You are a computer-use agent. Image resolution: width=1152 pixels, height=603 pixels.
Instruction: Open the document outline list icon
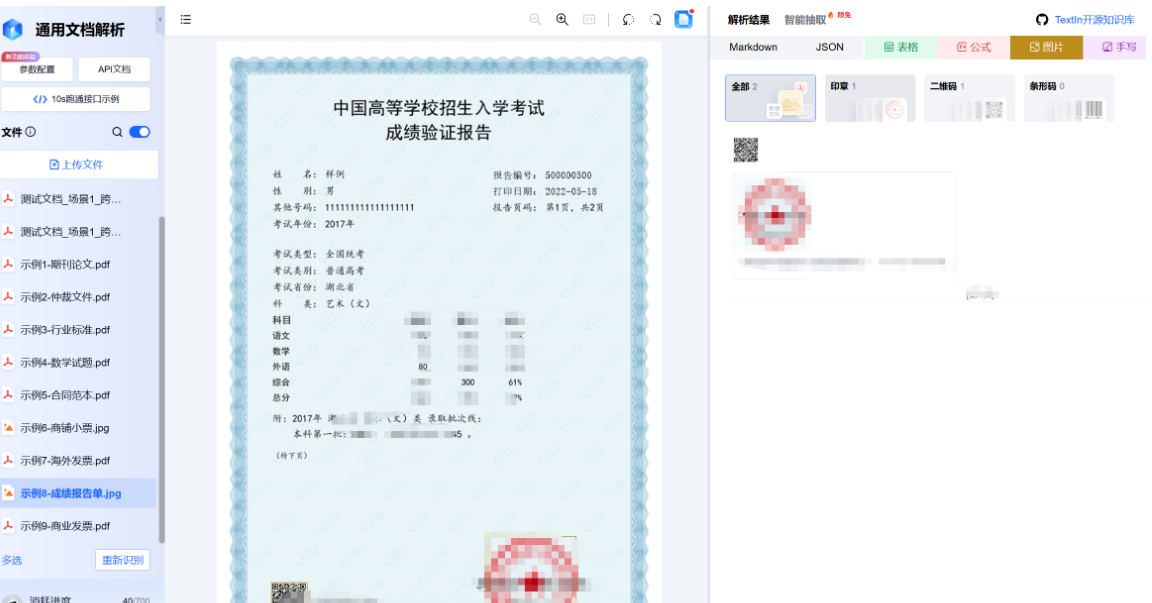click(x=186, y=20)
